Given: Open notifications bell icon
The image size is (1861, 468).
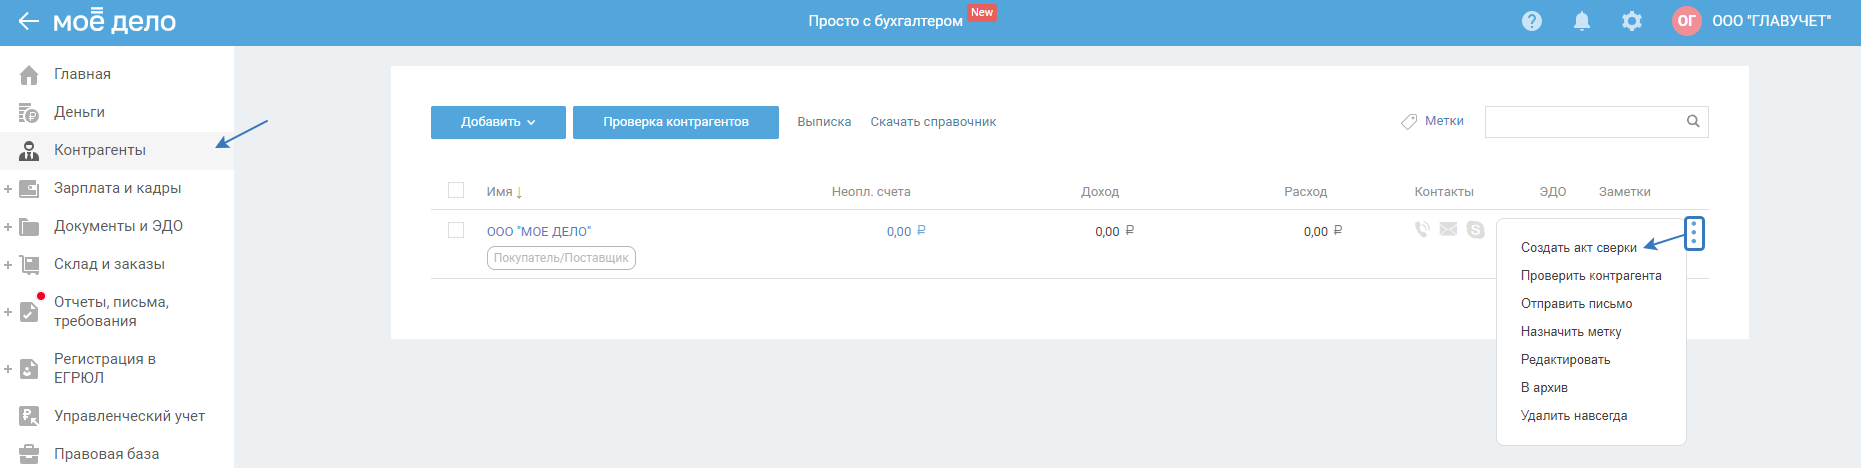Looking at the screenshot, I should [1582, 21].
